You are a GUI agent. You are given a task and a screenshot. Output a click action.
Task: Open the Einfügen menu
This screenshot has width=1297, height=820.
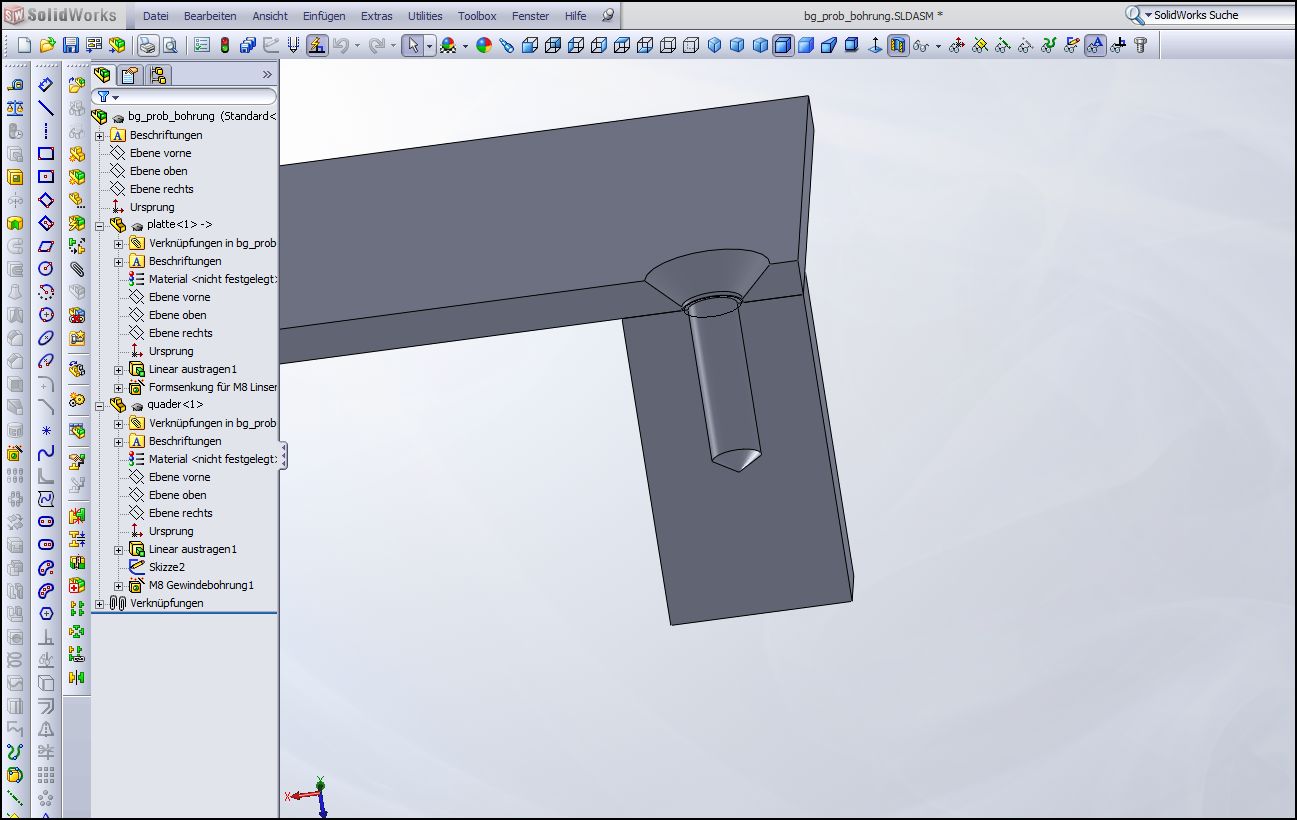[x=323, y=16]
